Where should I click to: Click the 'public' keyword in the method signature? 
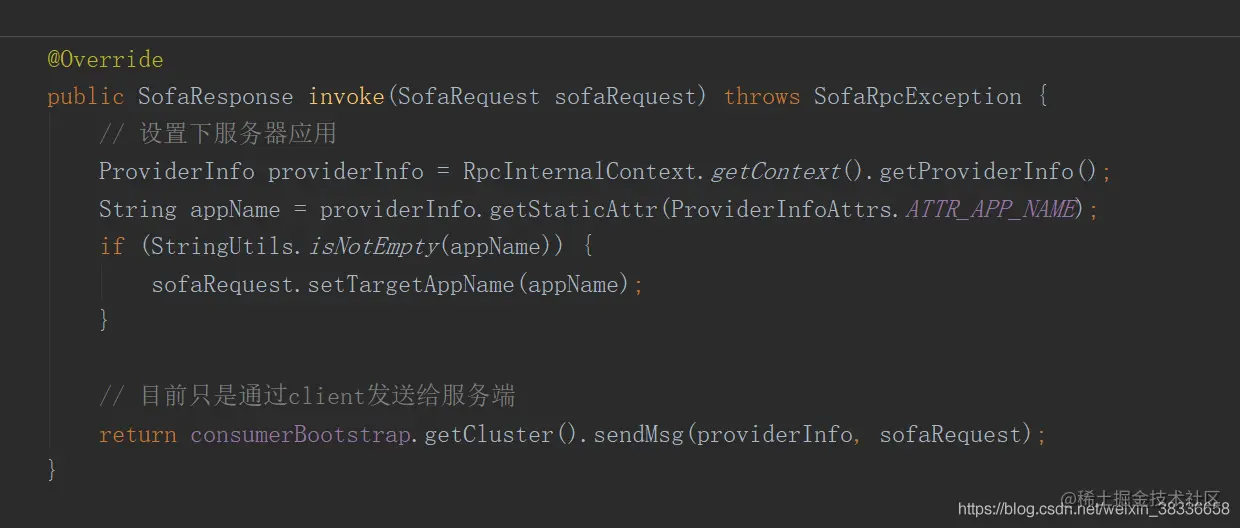(86, 97)
